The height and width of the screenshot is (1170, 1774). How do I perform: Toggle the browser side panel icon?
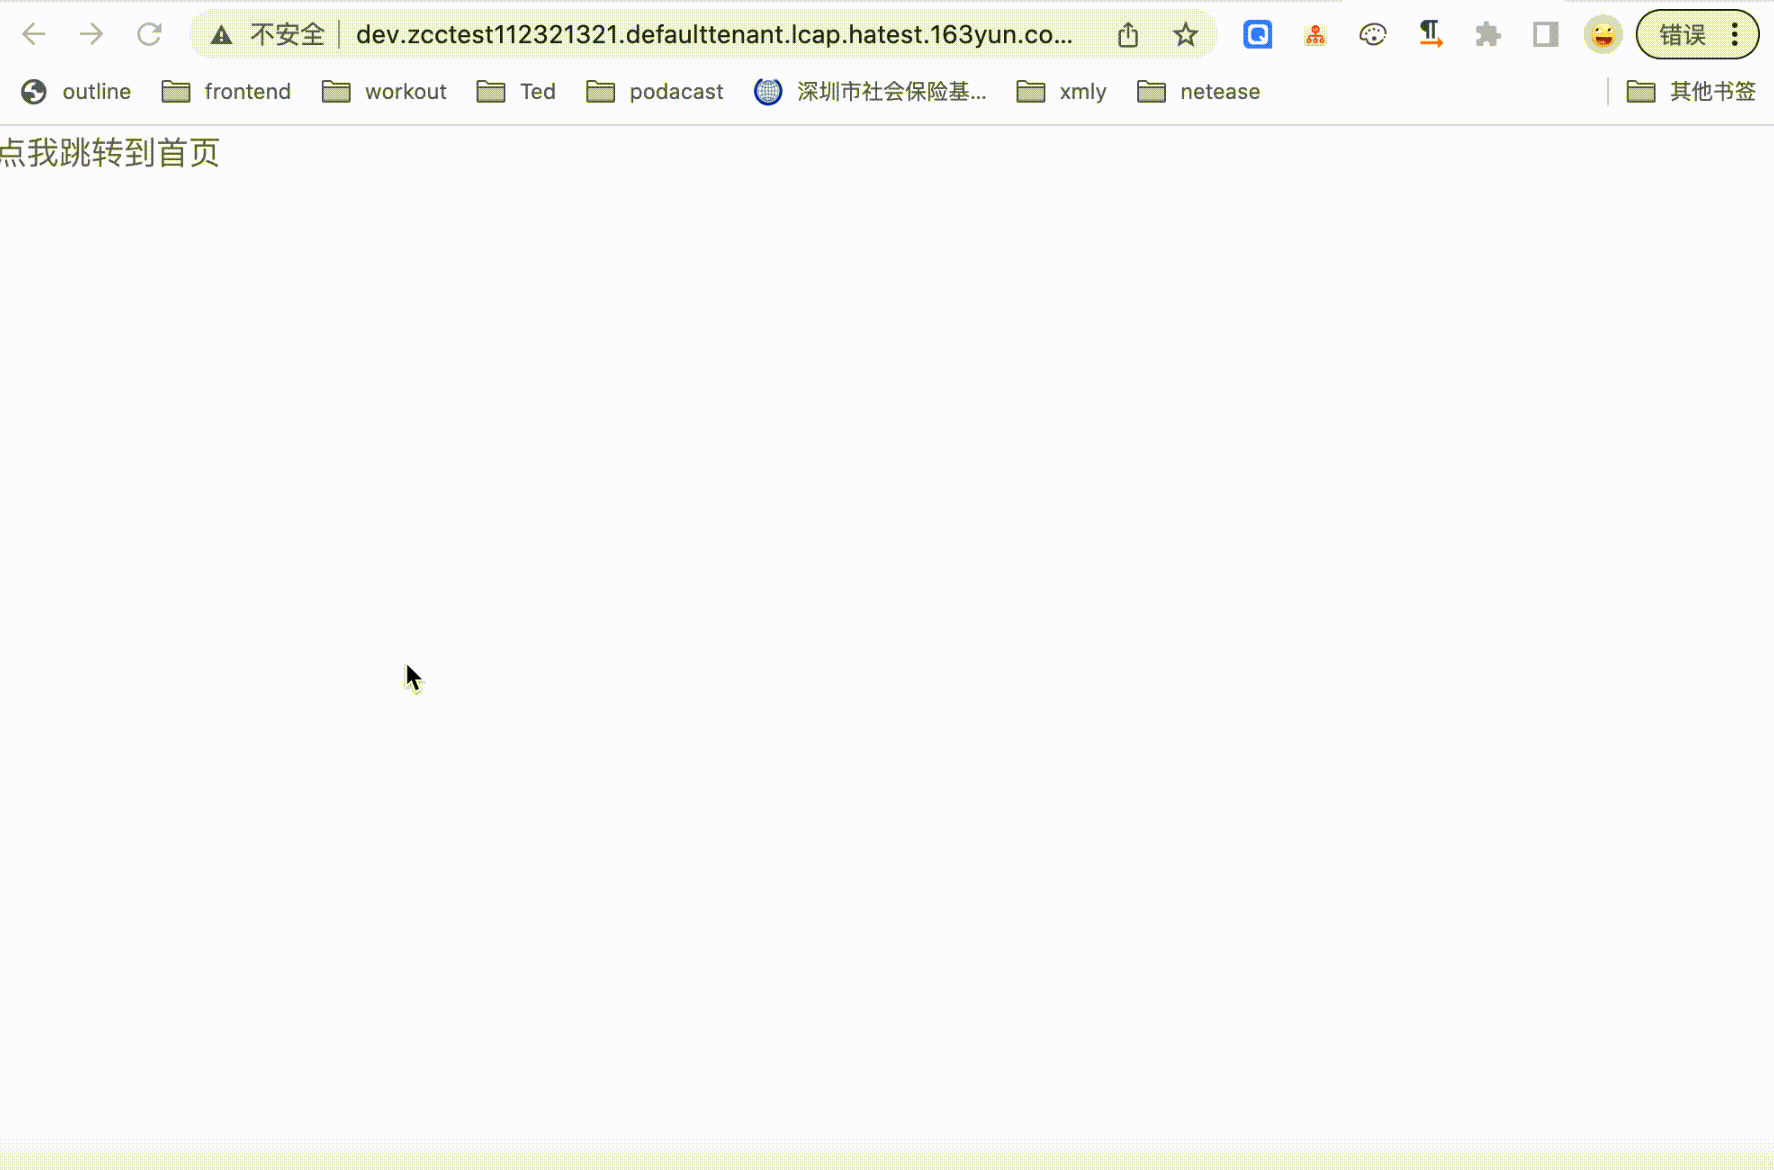point(1545,35)
